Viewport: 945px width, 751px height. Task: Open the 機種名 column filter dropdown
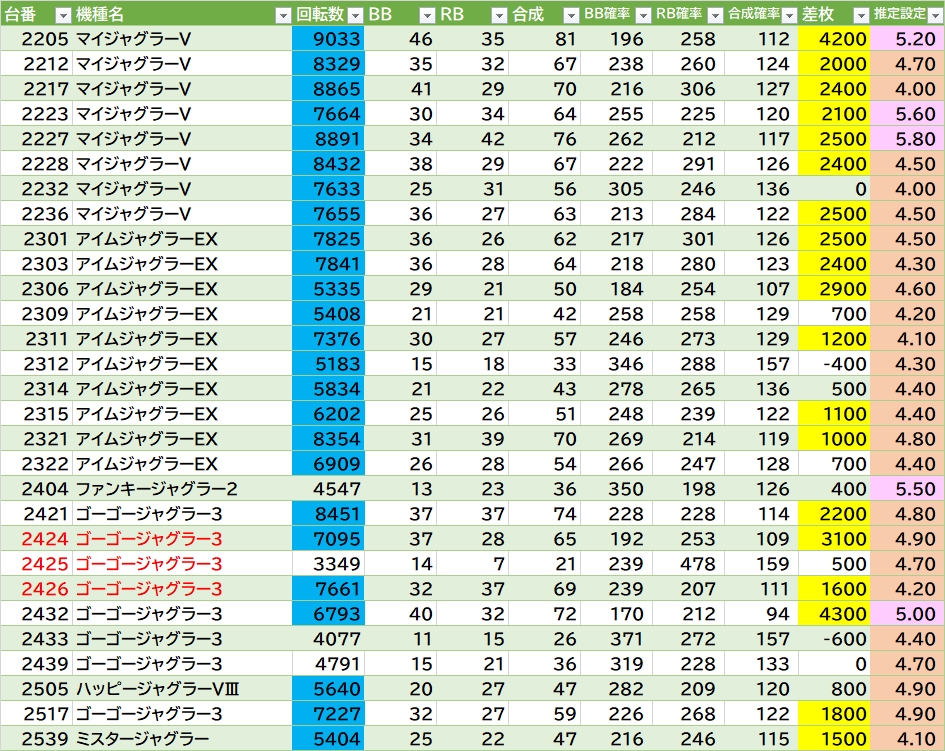pos(283,16)
